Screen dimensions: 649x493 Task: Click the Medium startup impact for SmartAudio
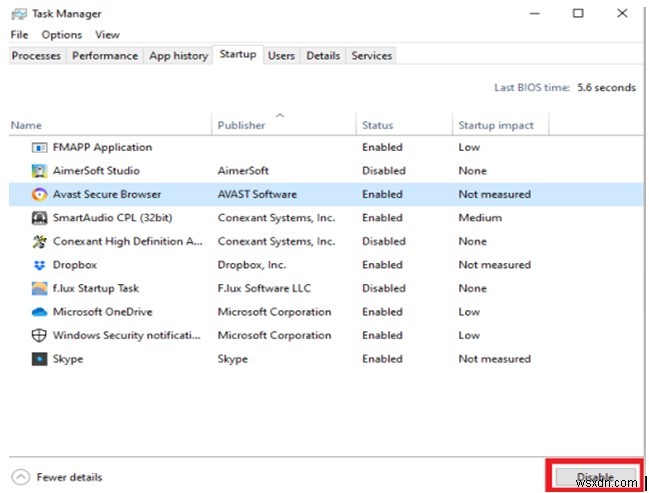[480, 218]
